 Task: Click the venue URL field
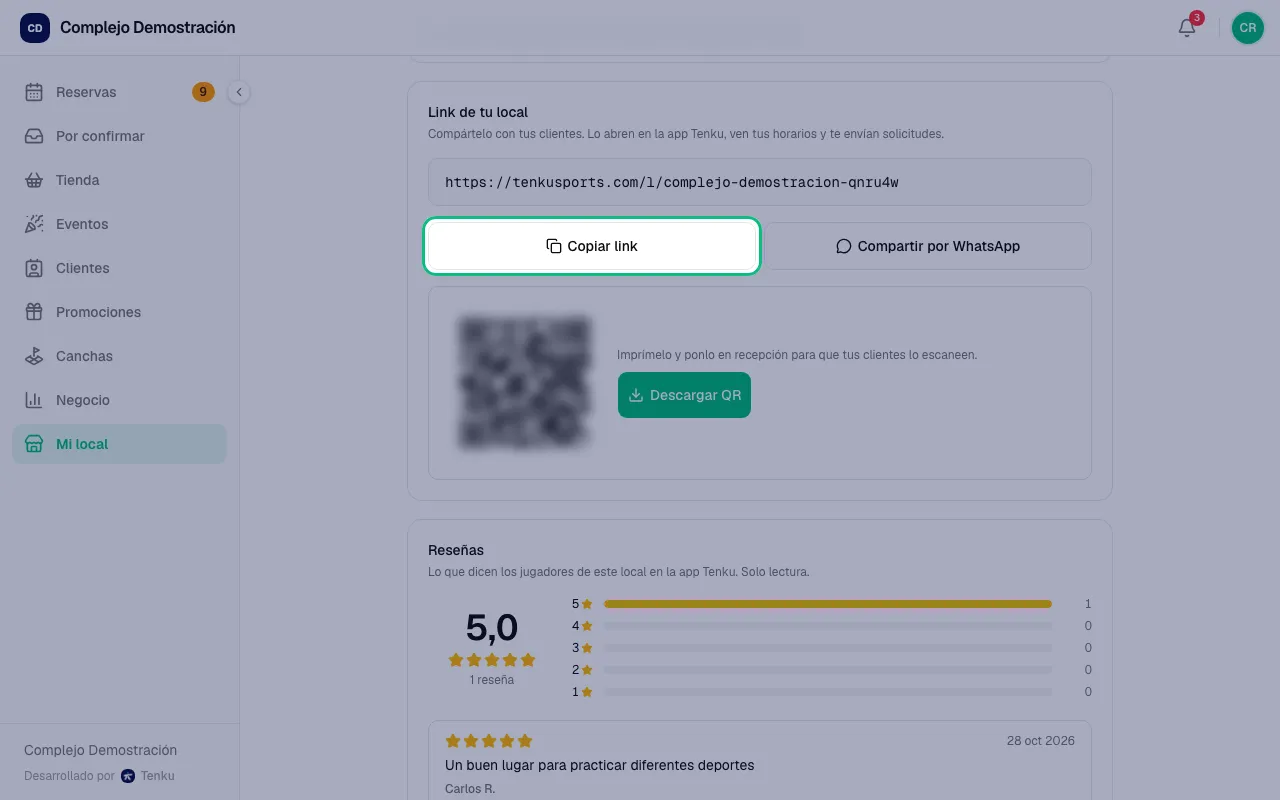click(x=760, y=182)
